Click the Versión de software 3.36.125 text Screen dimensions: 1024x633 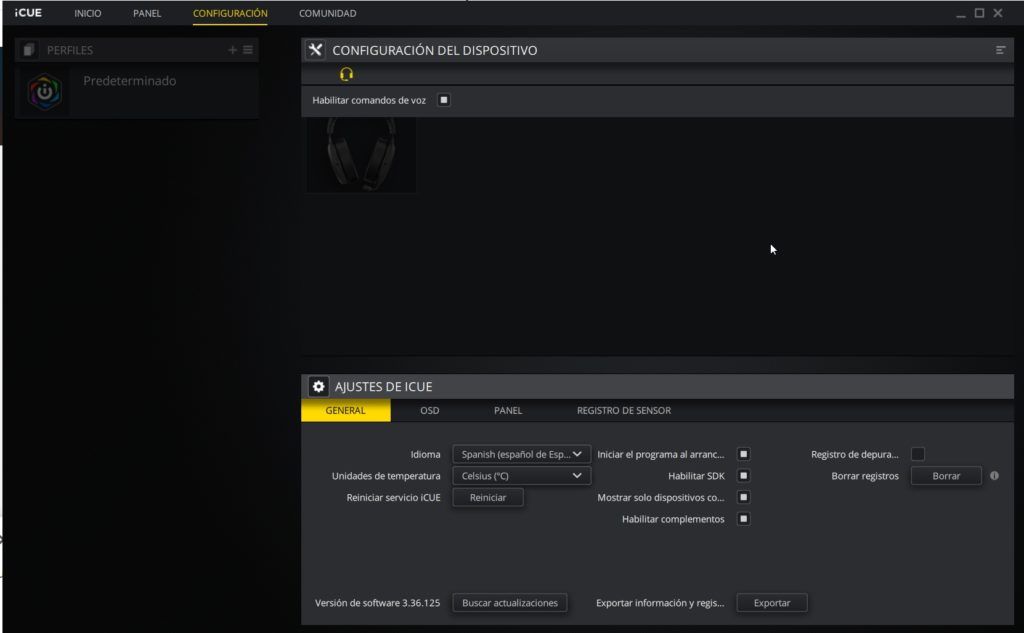click(x=377, y=602)
